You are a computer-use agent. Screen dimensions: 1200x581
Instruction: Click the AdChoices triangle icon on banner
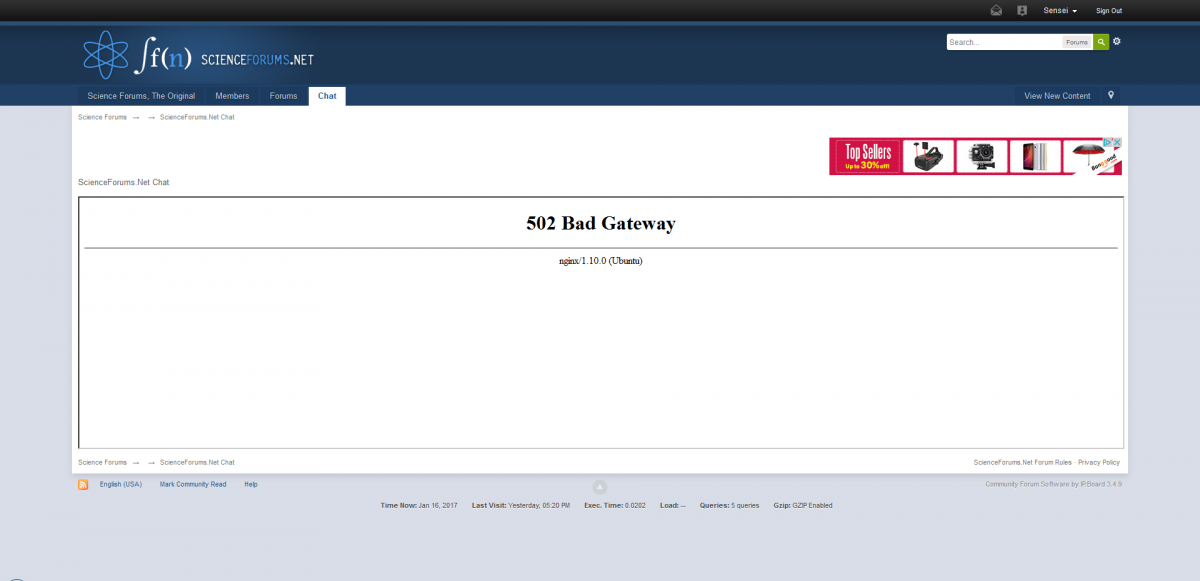[x=1108, y=142]
